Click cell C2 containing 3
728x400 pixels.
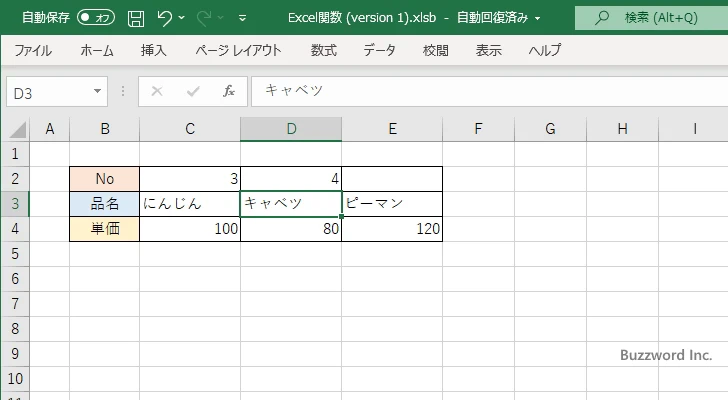[190, 179]
